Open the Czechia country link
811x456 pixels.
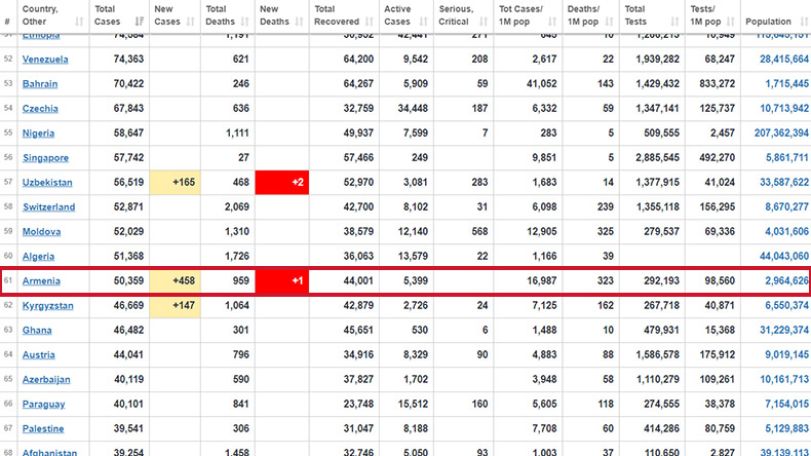tap(40, 109)
